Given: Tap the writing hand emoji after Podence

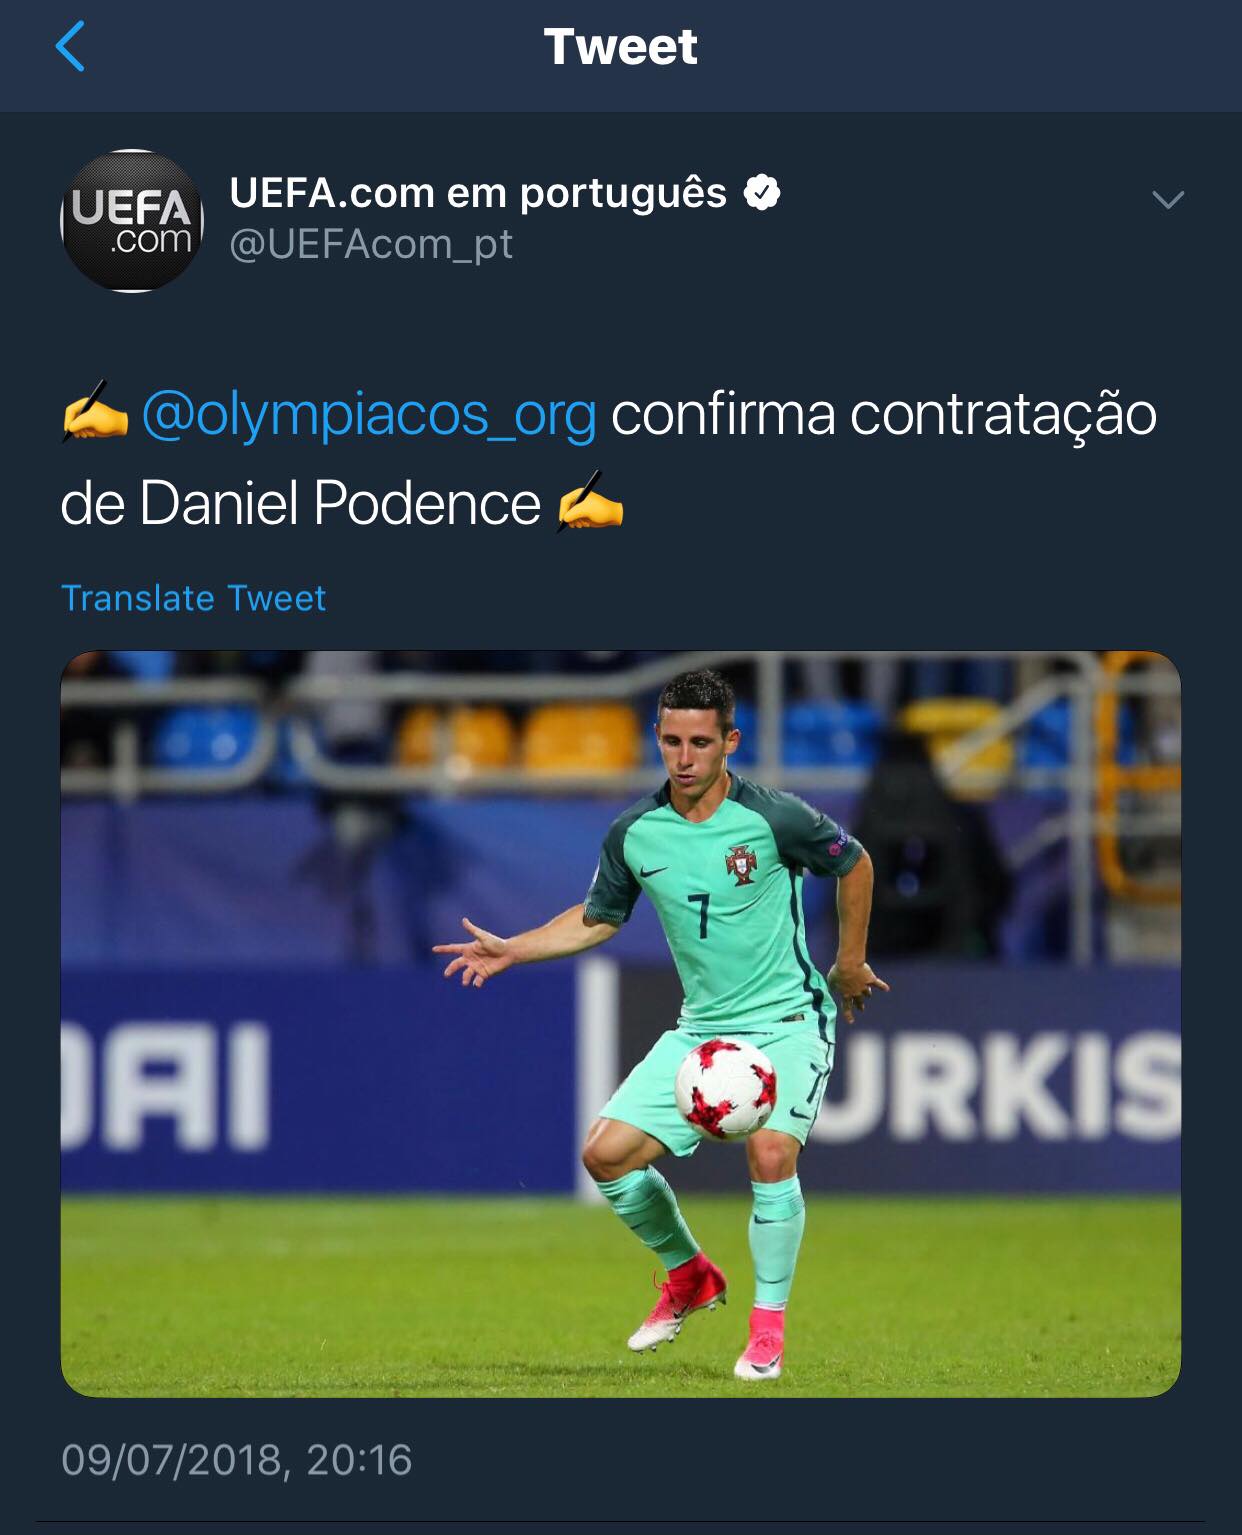Looking at the screenshot, I should click(590, 501).
